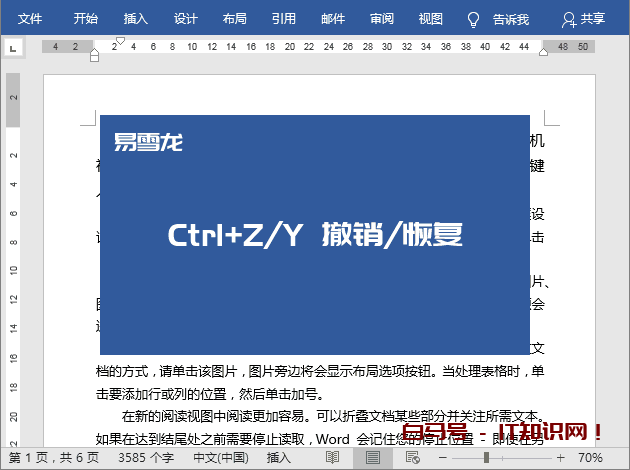Open the 布局 layout ribbon tab
Screen dimensions: 630x470
click(x=234, y=19)
